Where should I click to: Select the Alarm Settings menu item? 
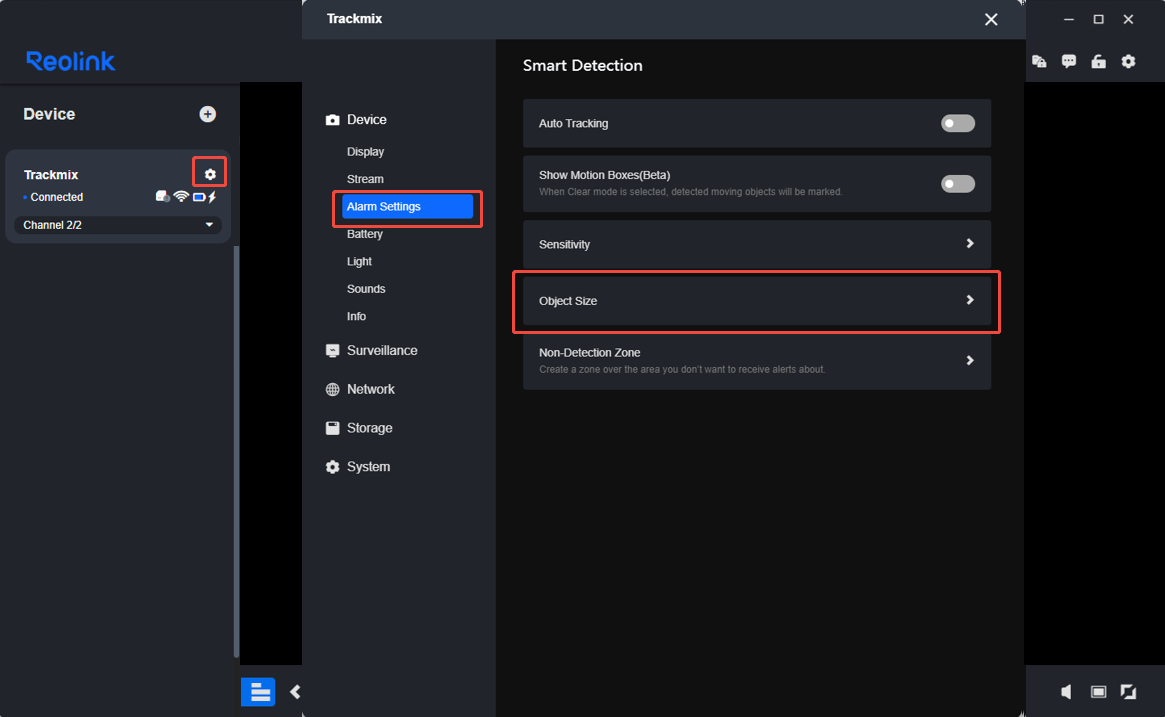407,207
